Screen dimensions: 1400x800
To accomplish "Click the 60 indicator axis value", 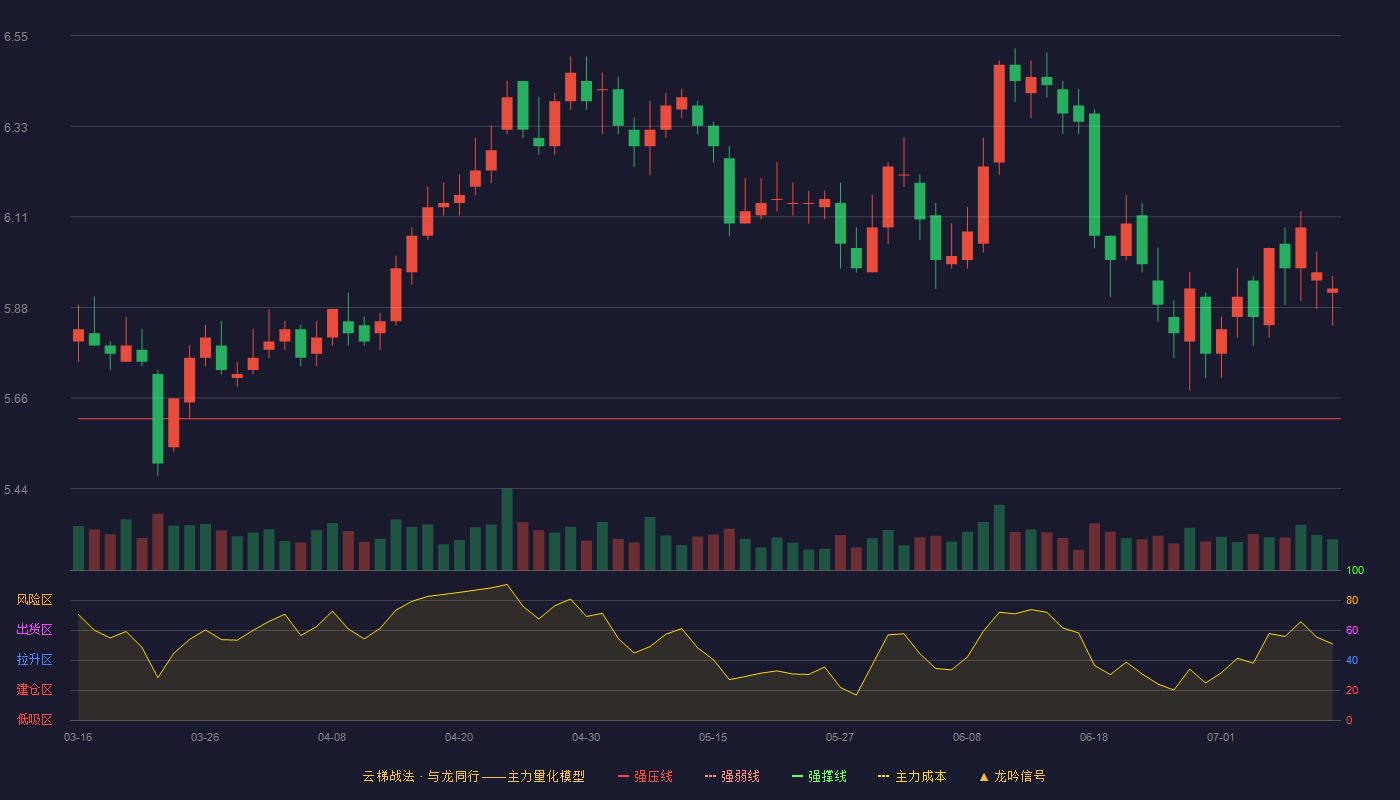I will coord(1352,631).
